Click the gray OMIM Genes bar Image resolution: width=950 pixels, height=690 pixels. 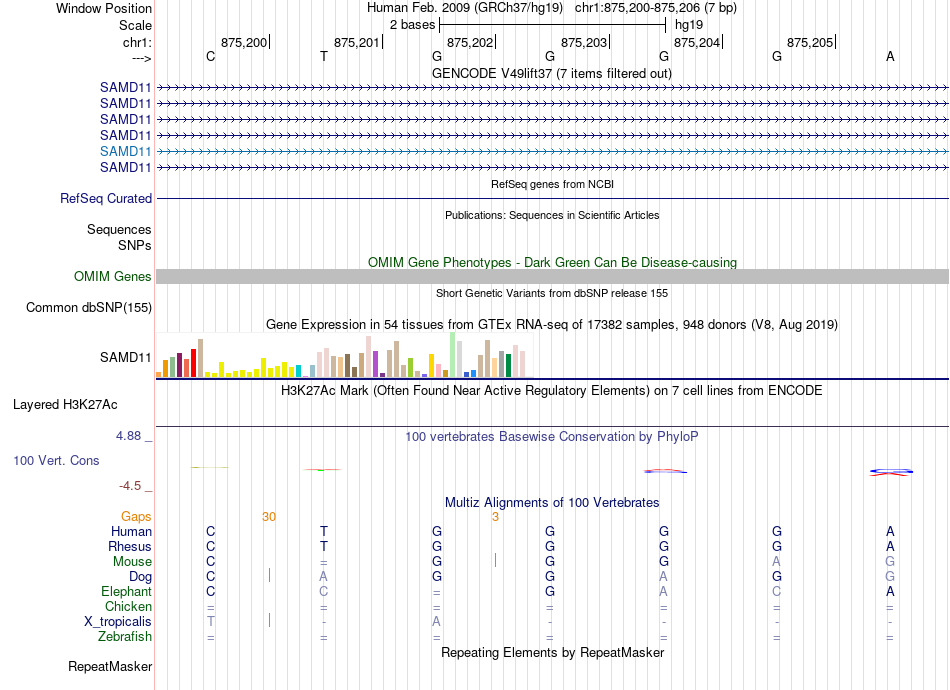pyautogui.click(x=552, y=277)
